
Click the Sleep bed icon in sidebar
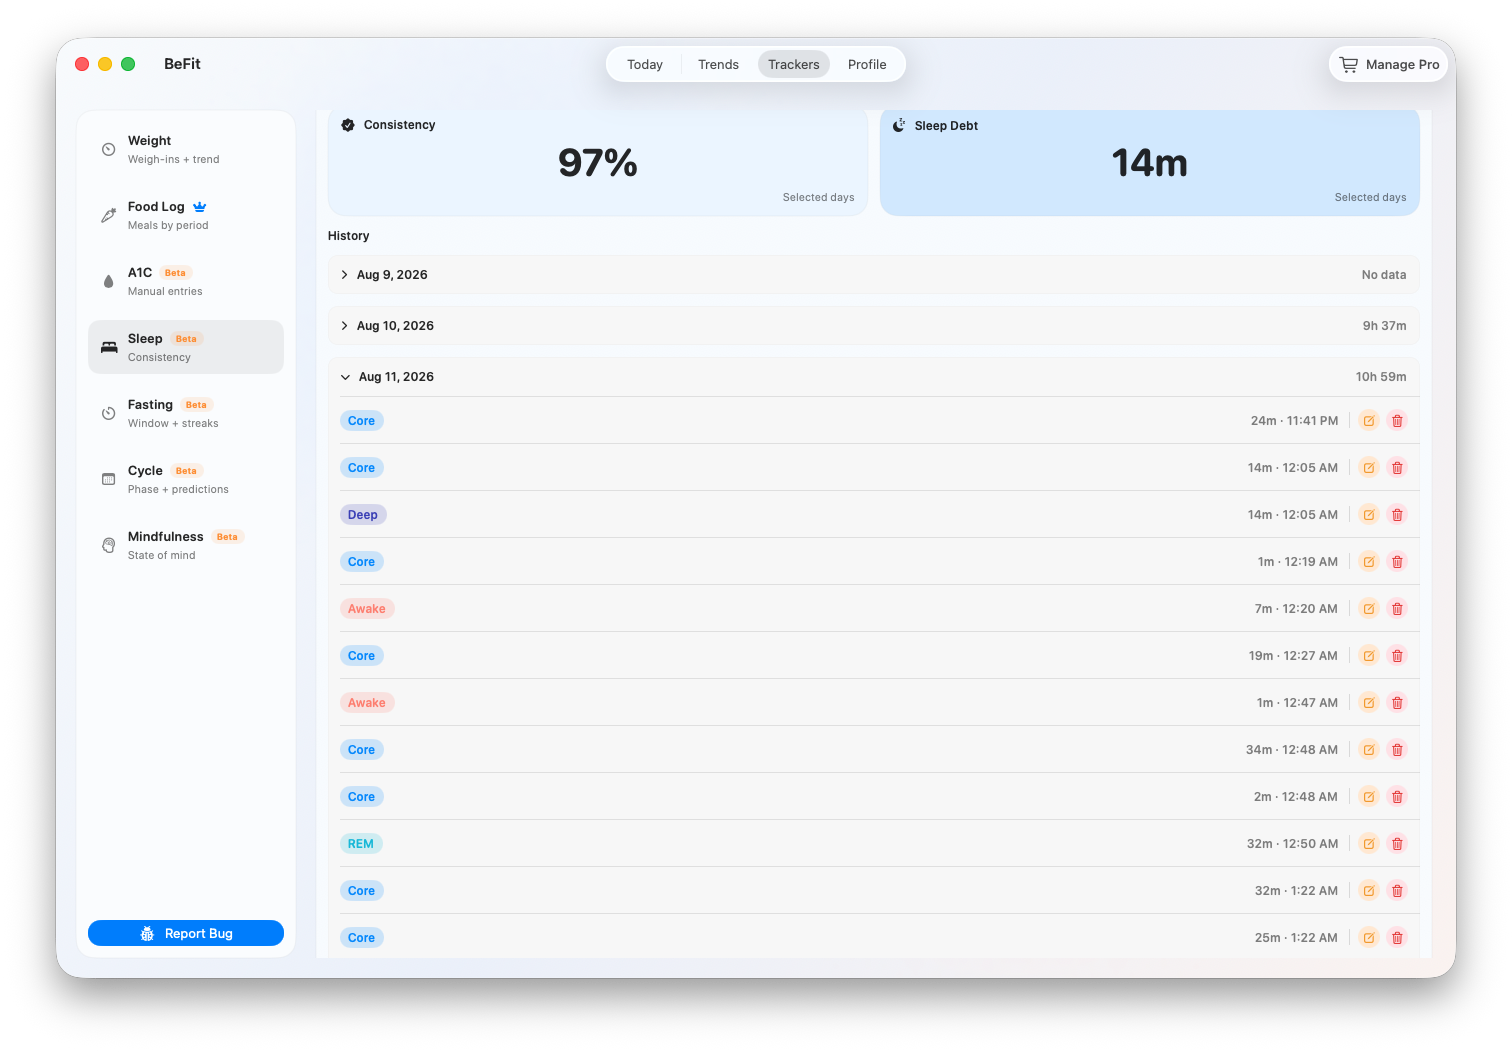[109, 347]
